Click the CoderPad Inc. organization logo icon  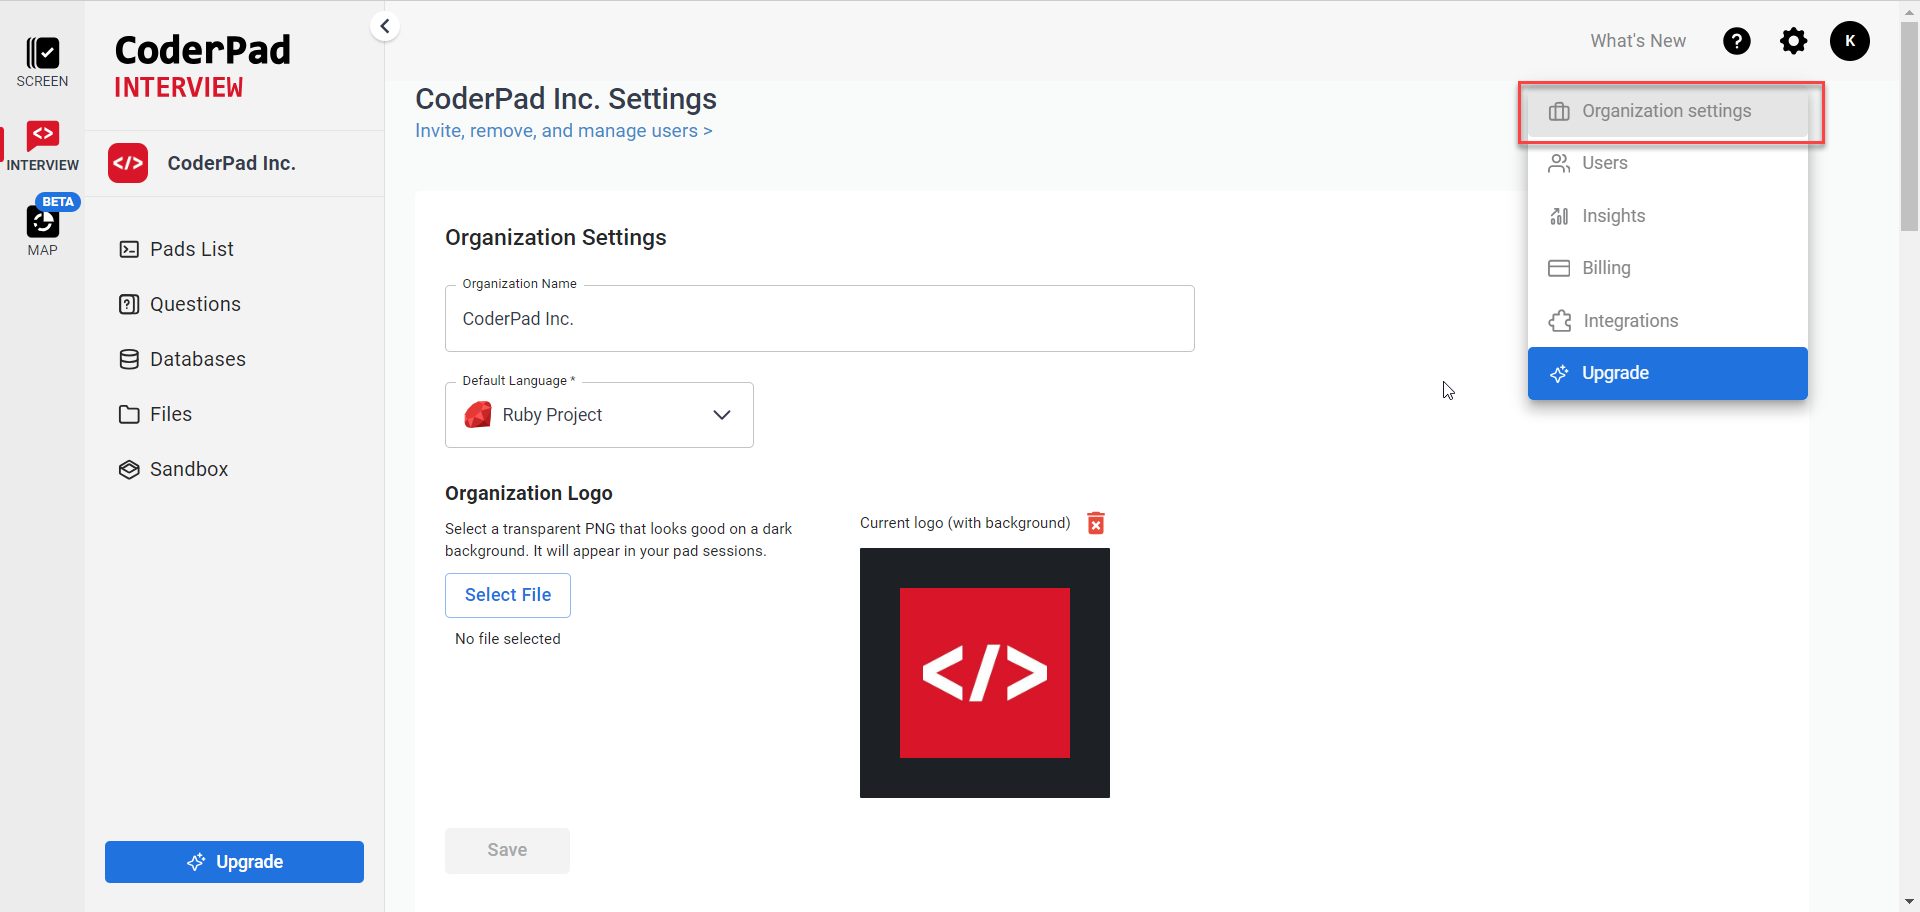128,163
